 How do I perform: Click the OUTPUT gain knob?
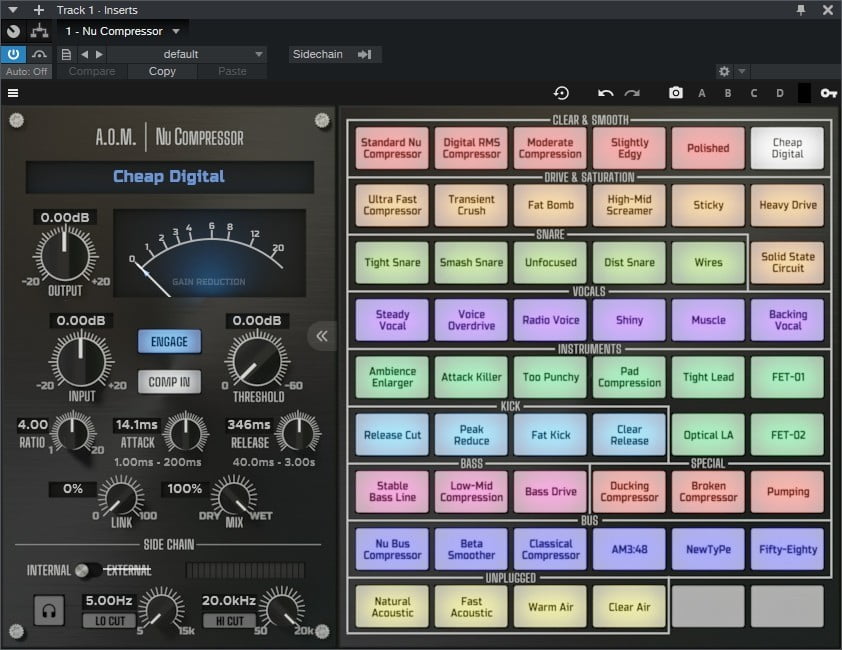pos(65,254)
